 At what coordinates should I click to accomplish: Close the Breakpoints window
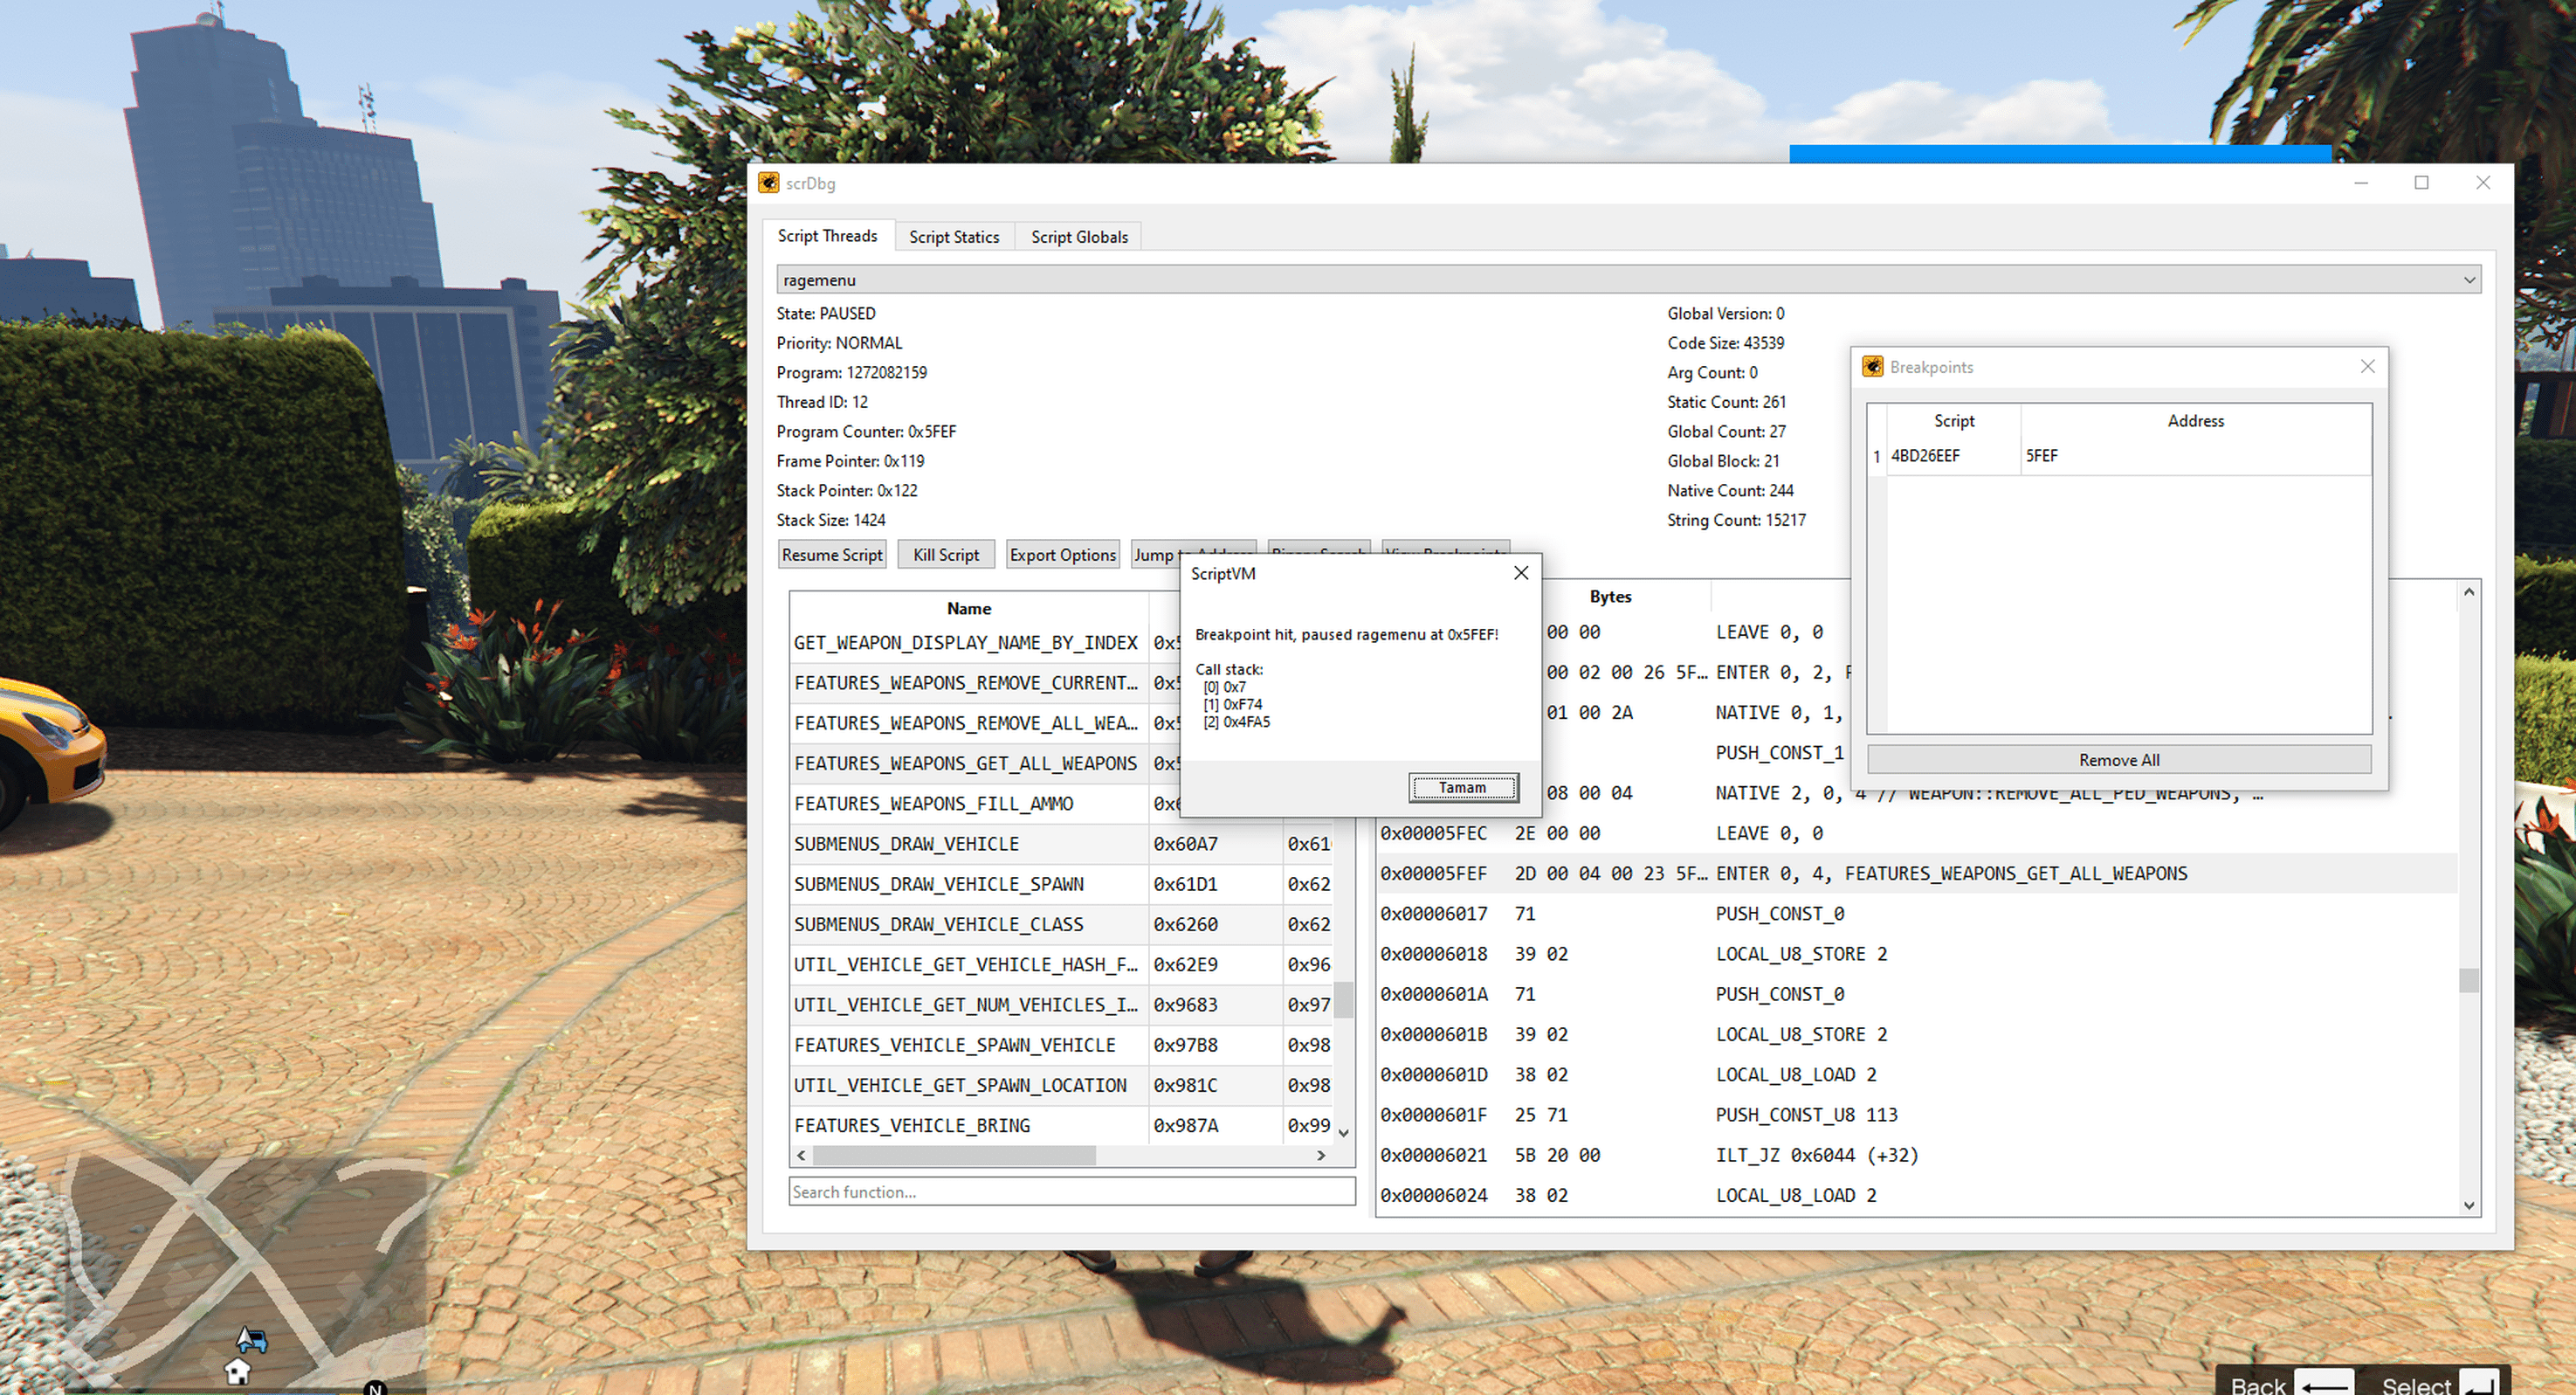tap(2367, 367)
